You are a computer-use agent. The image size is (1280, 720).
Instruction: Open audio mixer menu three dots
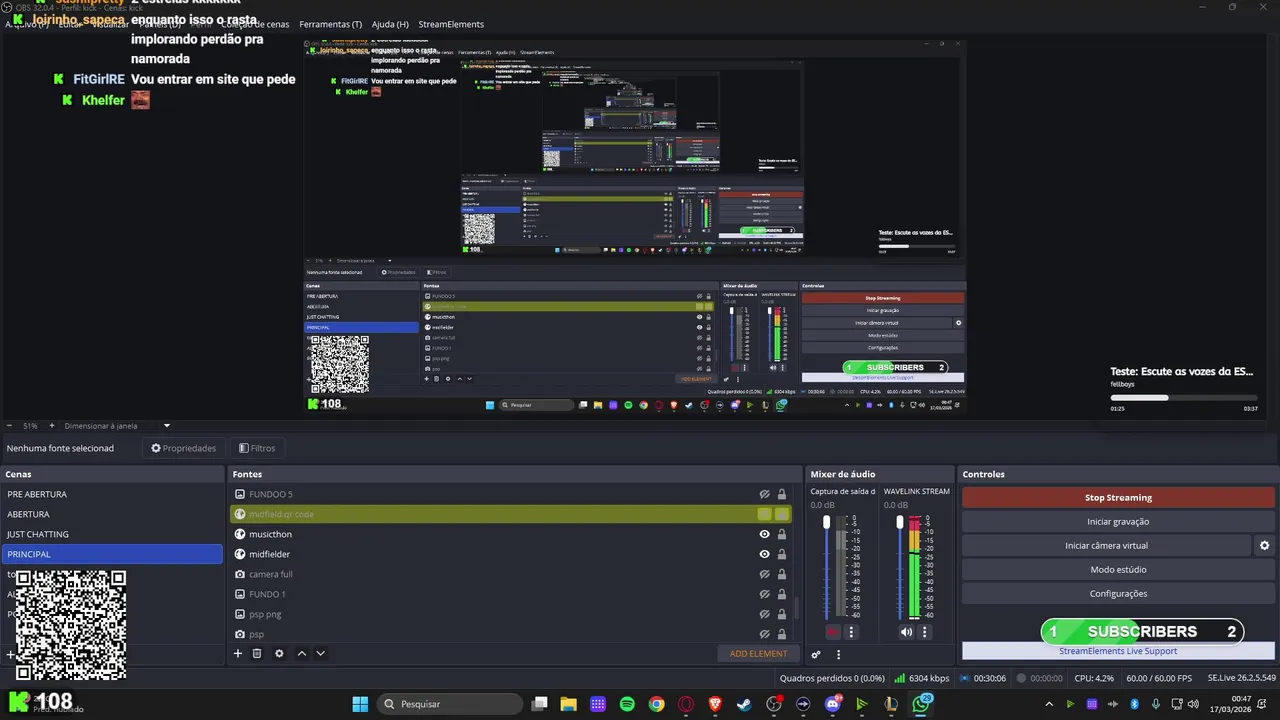(838, 654)
